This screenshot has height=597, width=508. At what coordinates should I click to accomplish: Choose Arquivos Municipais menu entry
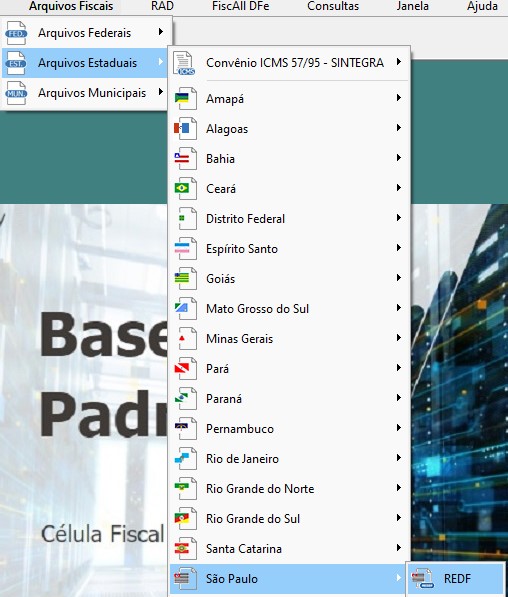[85, 93]
